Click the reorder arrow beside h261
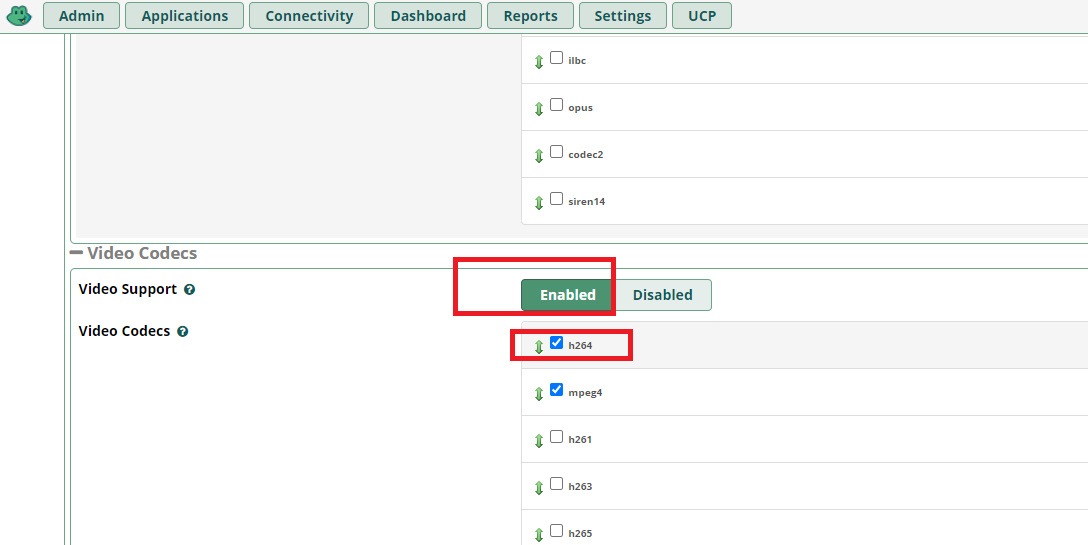The height and width of the screenshot is (545, 1088). (539, 441)
